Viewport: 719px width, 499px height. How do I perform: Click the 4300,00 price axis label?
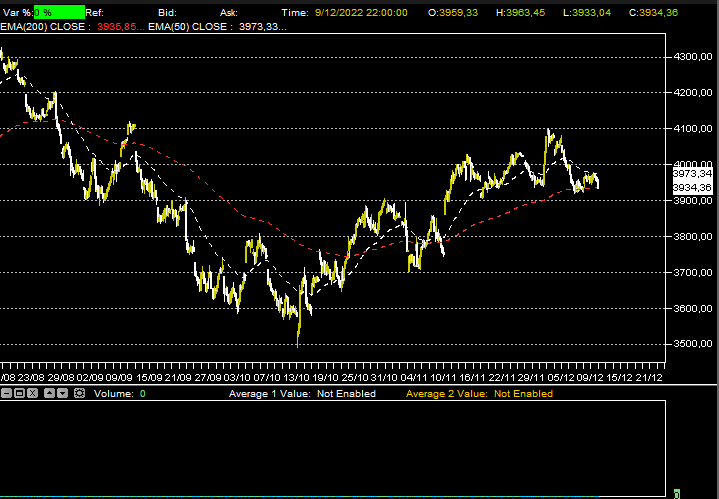(692, 57)
